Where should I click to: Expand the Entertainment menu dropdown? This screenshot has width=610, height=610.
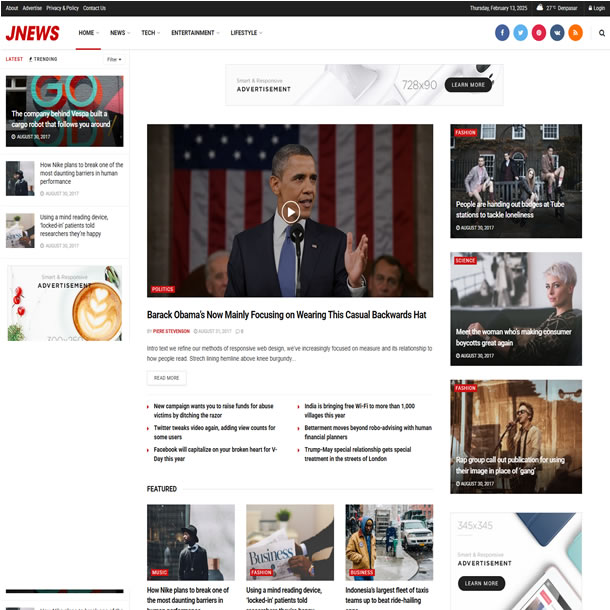195,33
